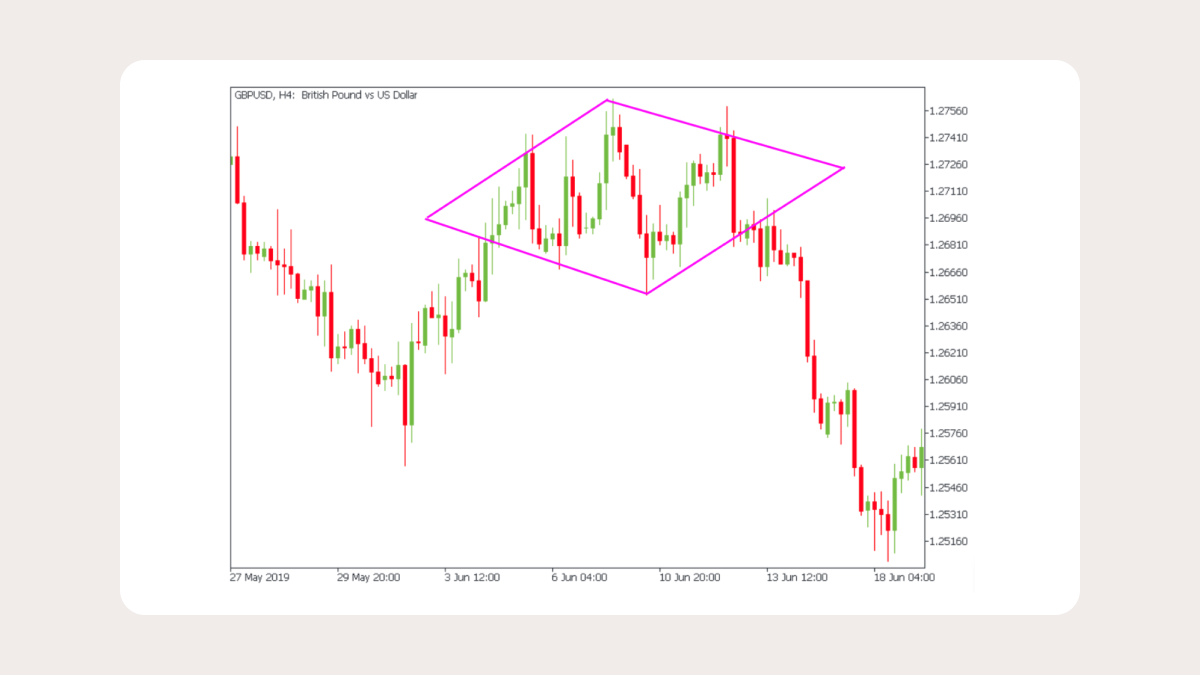Click the 1.27110 price level label

tap(948, 192)
